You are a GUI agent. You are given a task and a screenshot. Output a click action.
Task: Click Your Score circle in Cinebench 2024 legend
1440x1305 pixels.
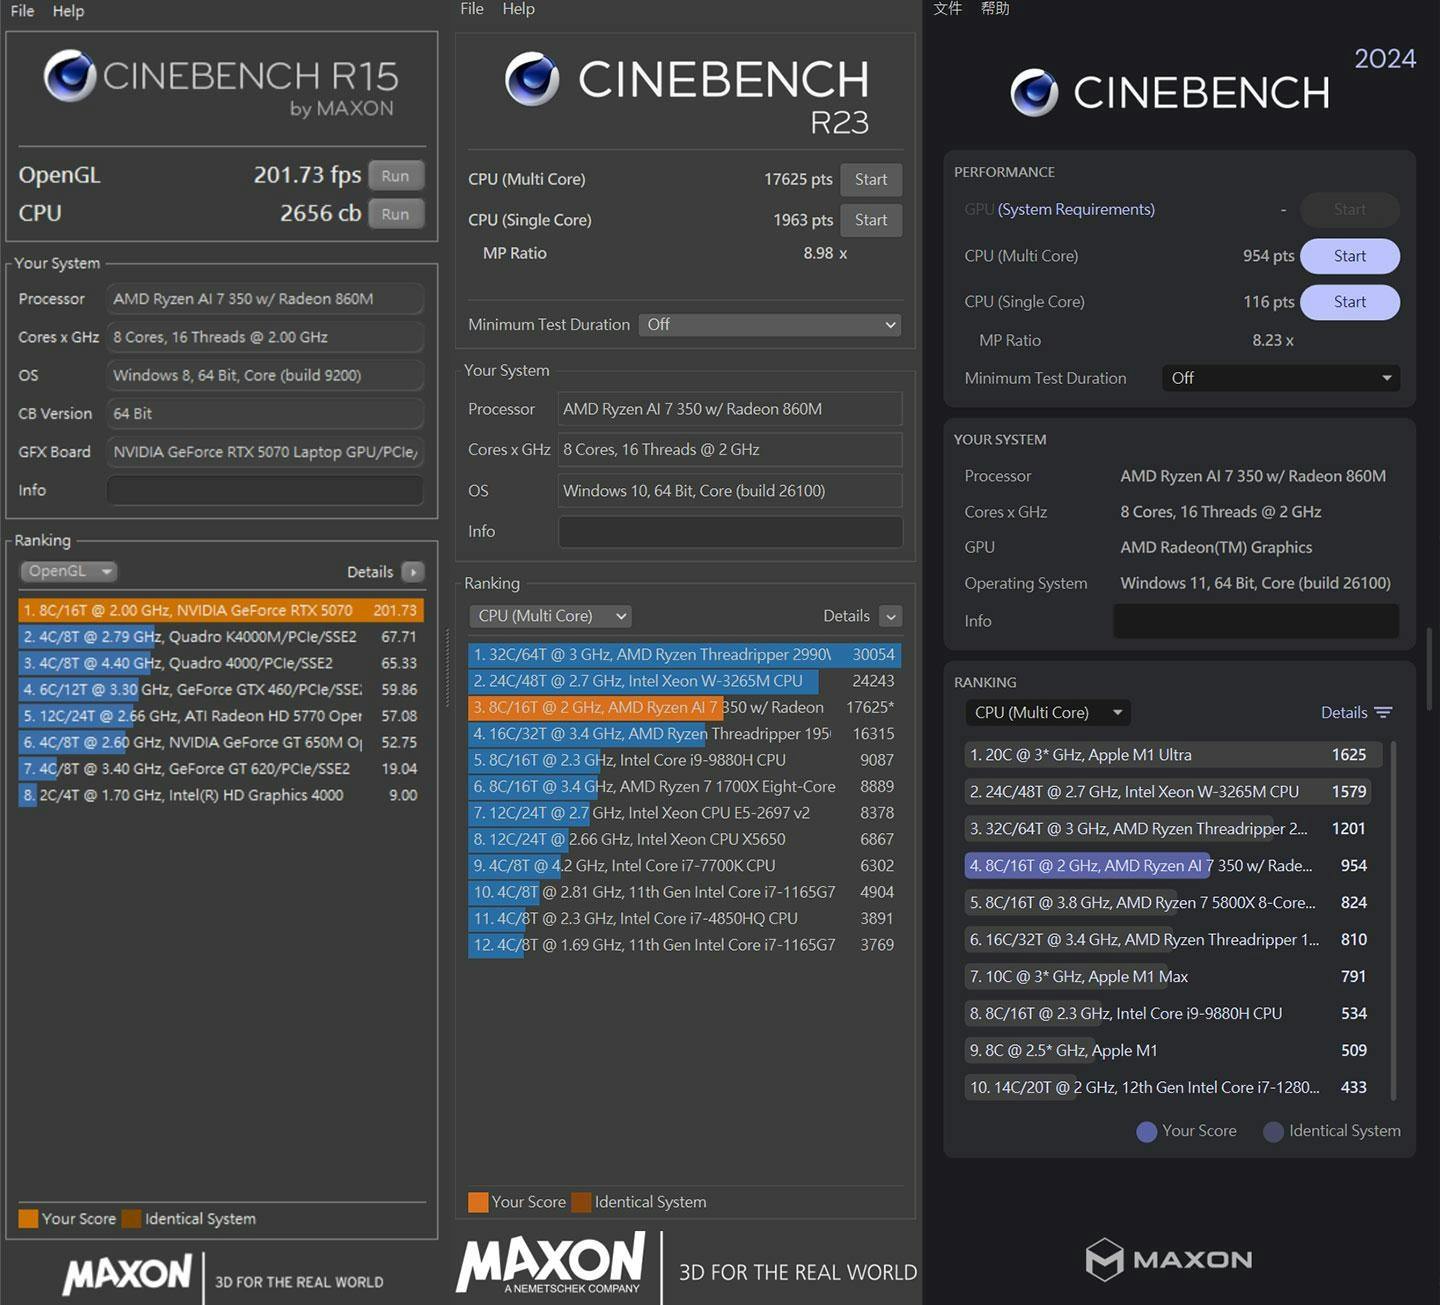point(1147,1132)
